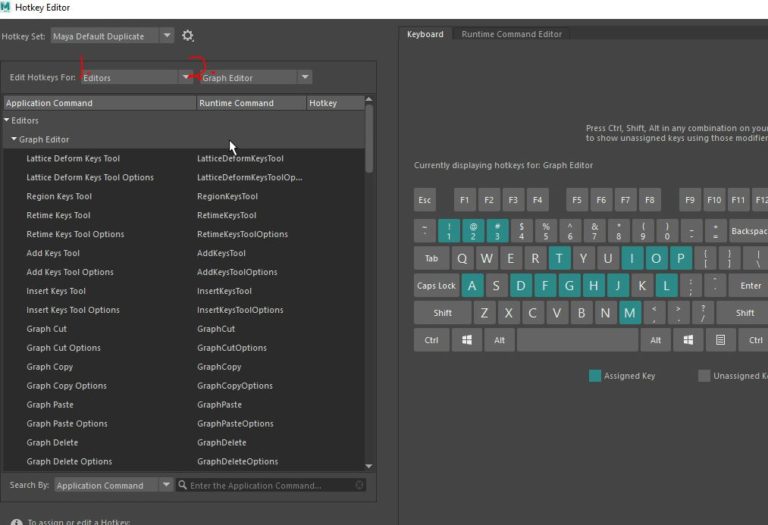Image resolution: width=768 pixels, height=525 pixels.
Task: Sort by the Runtime Command column header
Action: pyautogui.click(x=251, y=103)
